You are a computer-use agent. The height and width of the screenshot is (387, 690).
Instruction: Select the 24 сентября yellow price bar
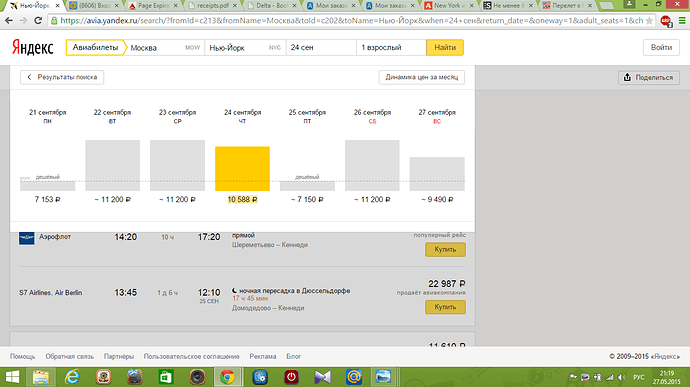[242, 169]
